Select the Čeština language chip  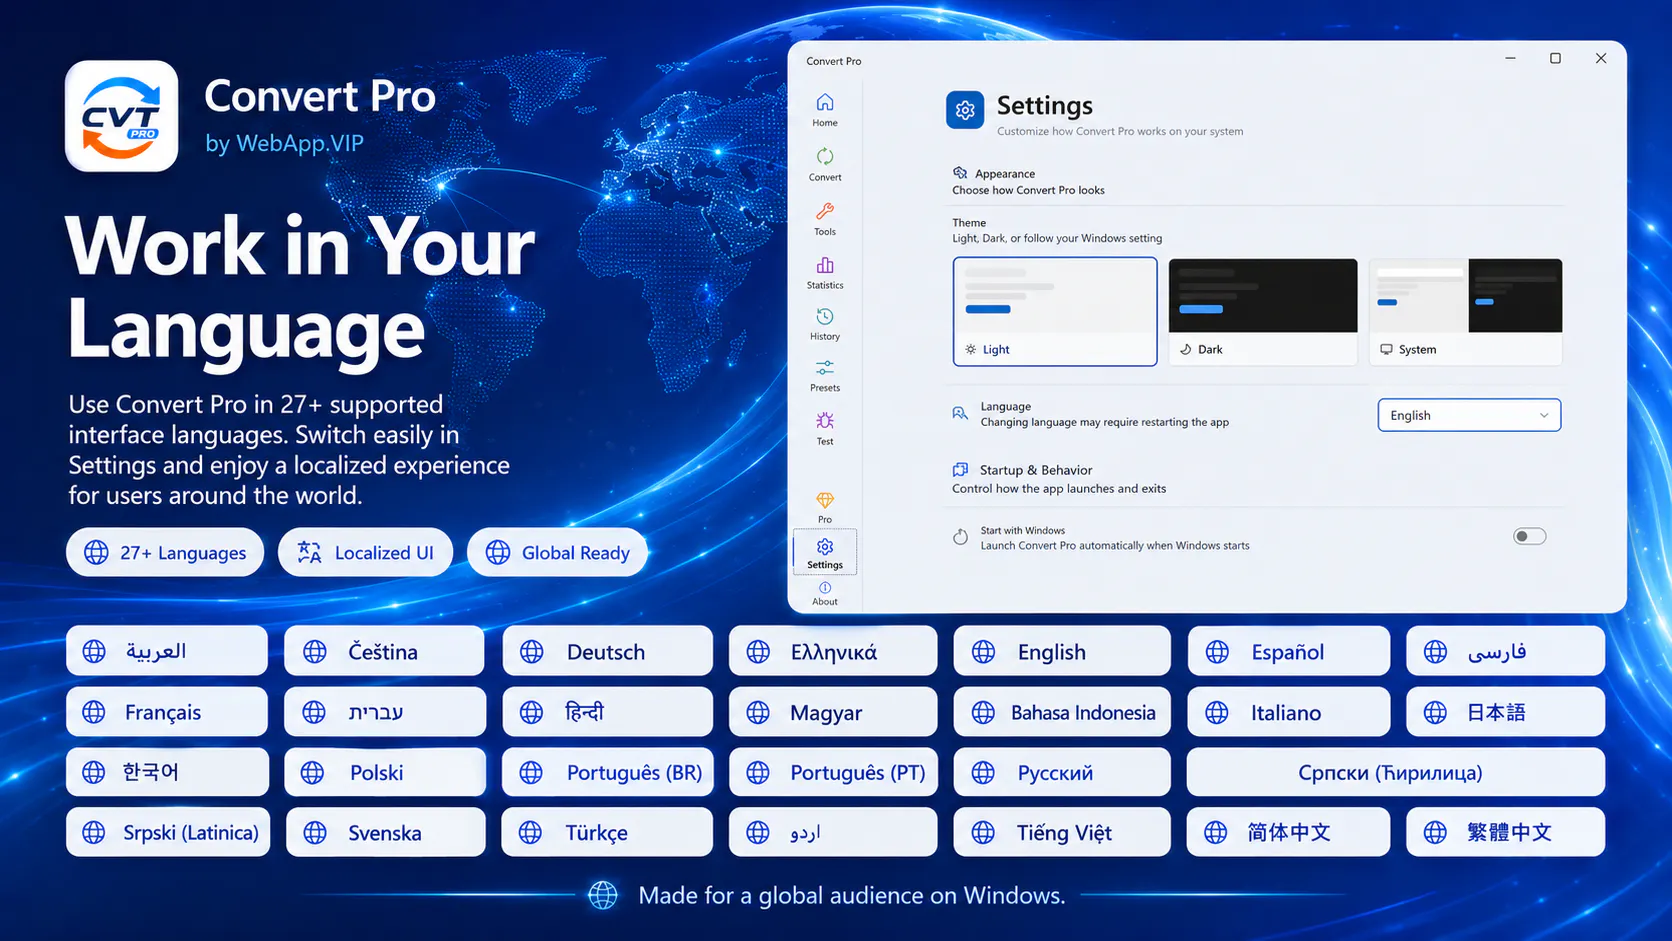click(384, 651)
